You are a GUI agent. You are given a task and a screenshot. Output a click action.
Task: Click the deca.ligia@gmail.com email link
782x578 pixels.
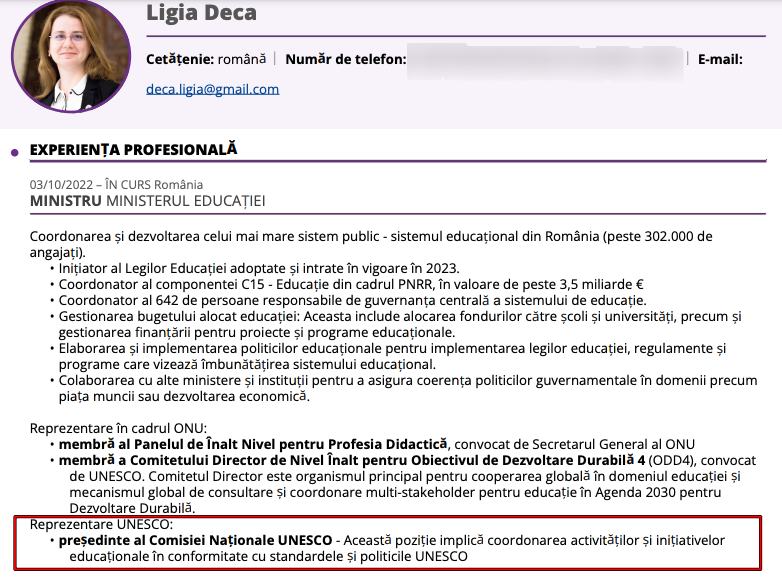coord(212,89)
